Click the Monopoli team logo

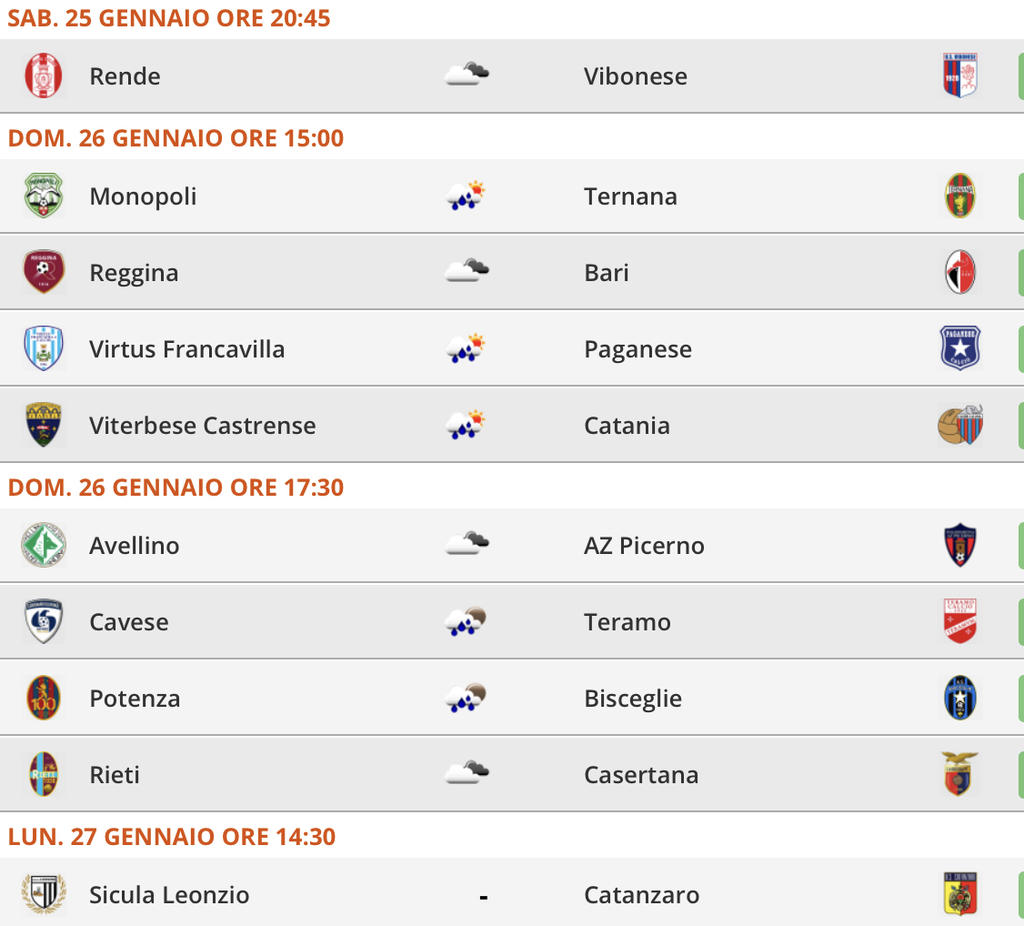pos(43,196)
